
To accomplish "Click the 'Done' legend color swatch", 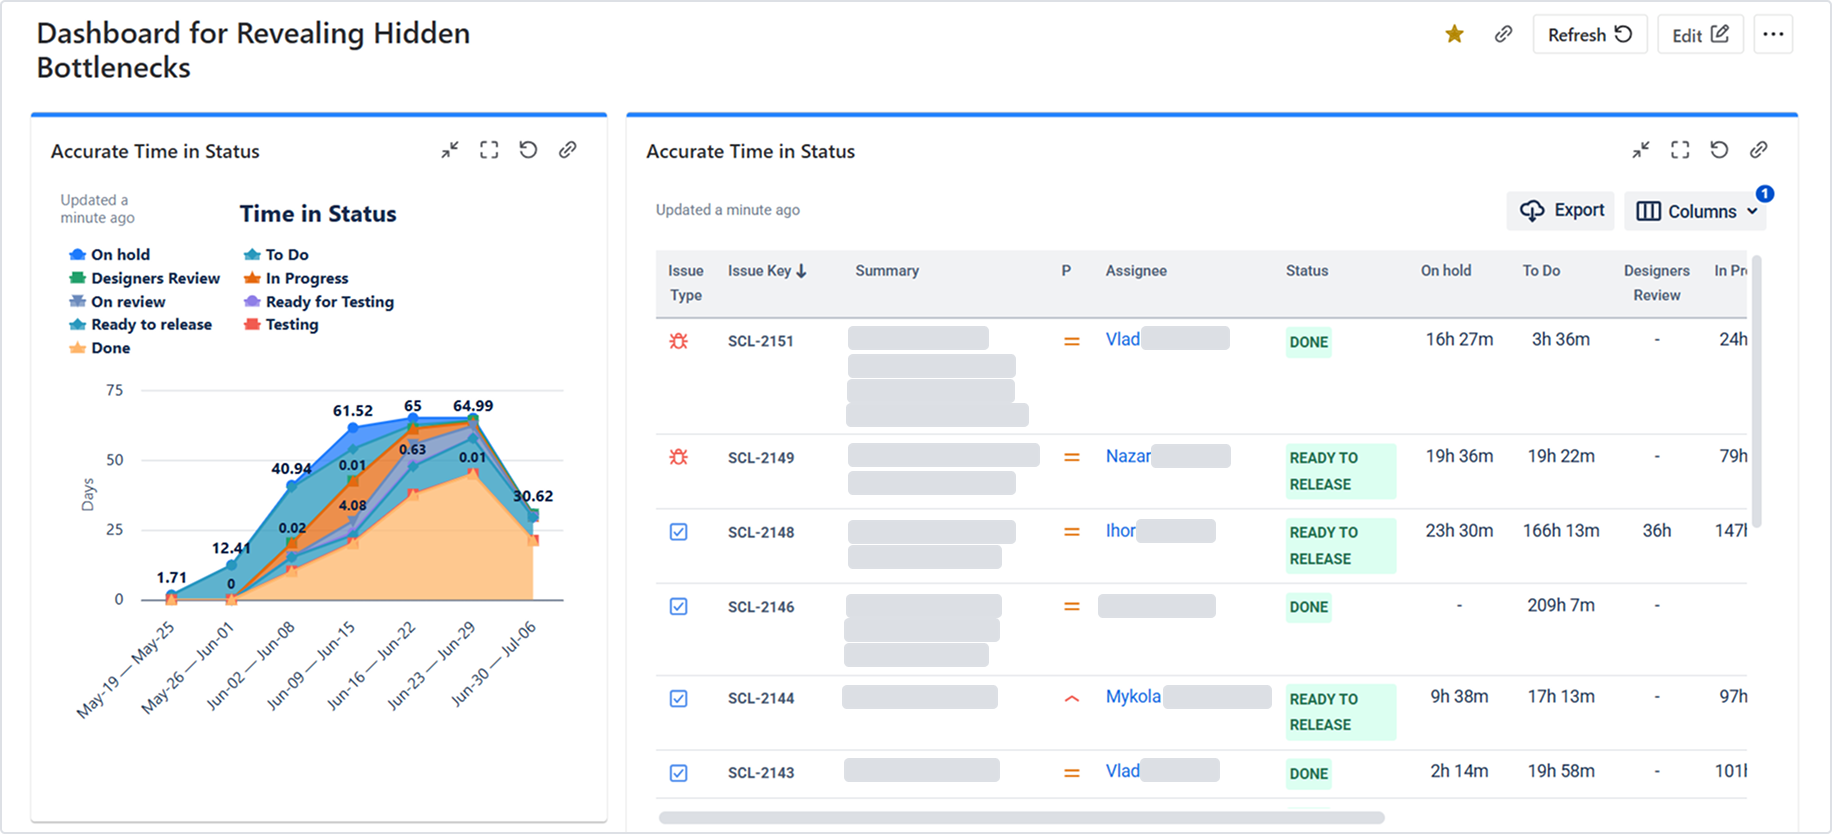I will 77,348.
